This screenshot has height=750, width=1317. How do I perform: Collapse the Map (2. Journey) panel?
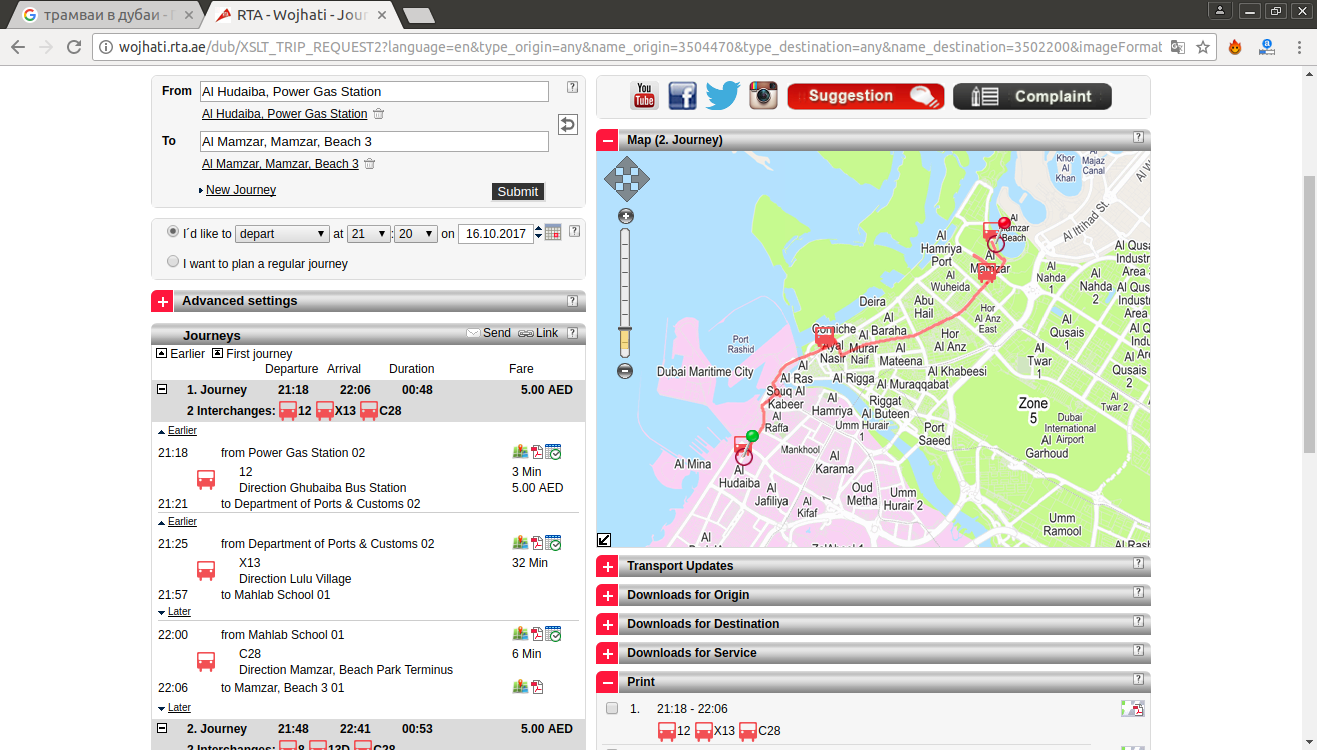[607, 139]
